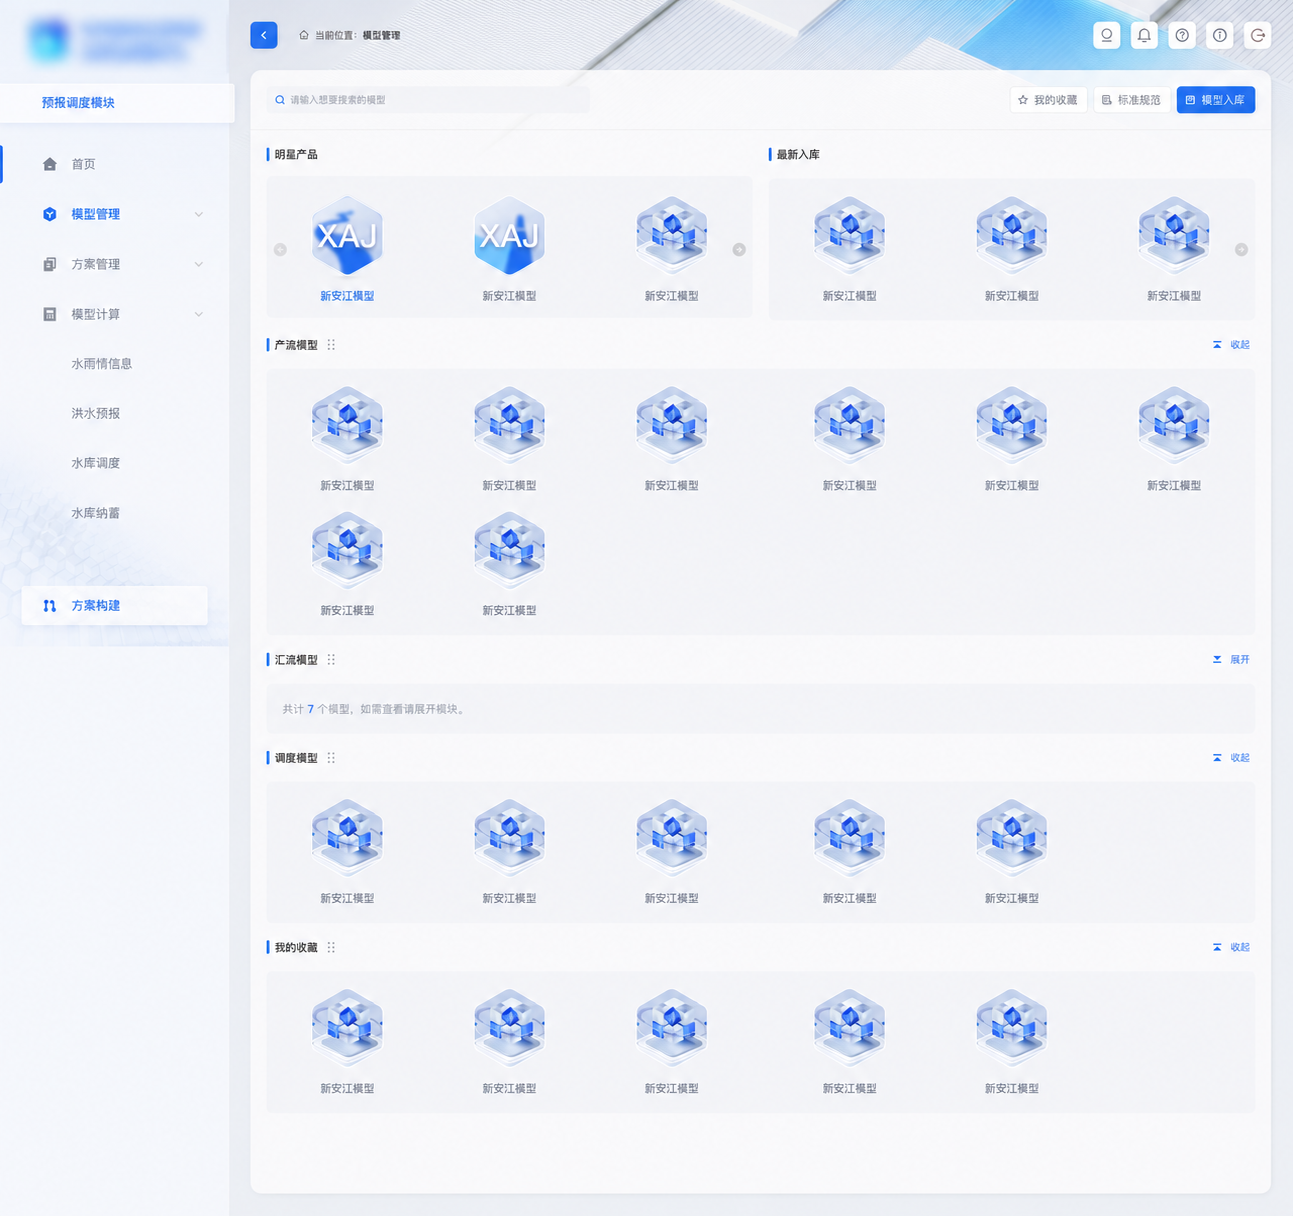Open the XAJ model card with gray label
Image resolution: width=1293 pixels, height=1216 pixels.
tap(509, 248)
